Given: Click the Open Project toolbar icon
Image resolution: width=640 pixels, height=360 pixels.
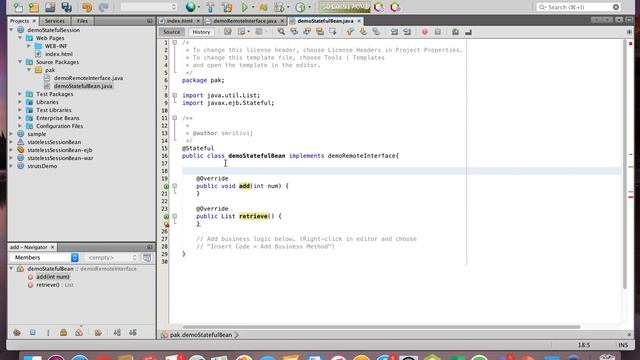Looking at the screenshot, I should [50, 7].
